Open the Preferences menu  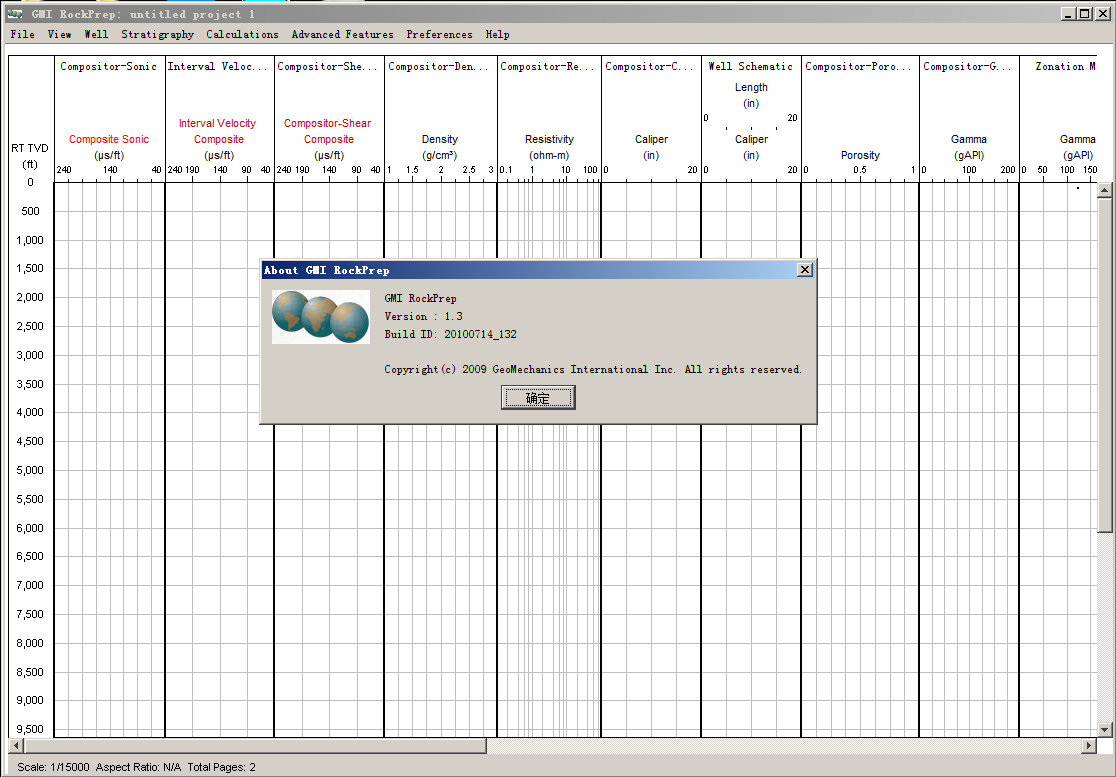click(x=439, y=34)
